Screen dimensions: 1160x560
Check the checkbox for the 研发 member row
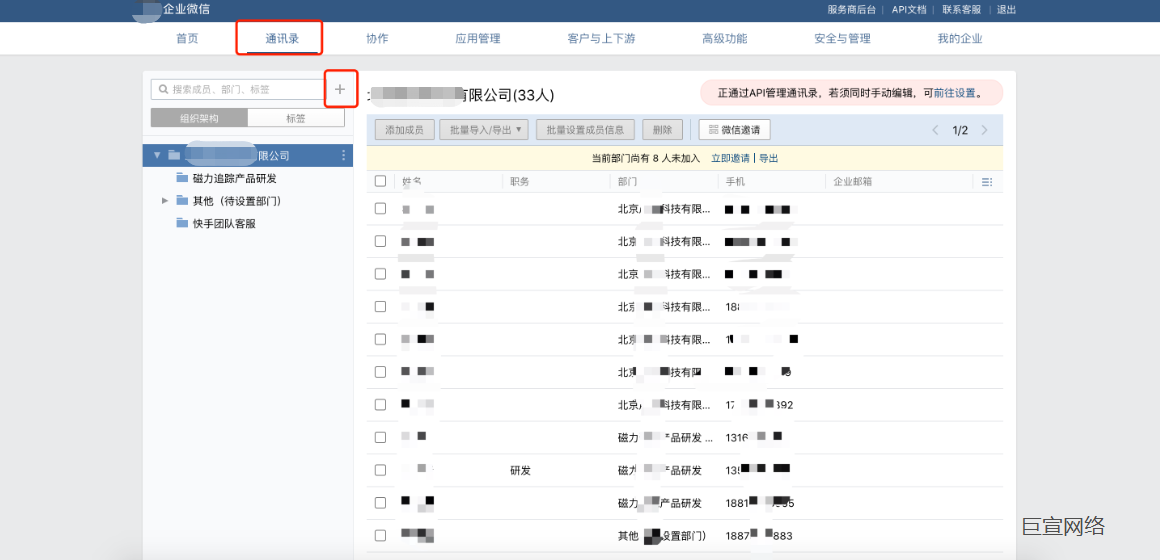[380, 470]
